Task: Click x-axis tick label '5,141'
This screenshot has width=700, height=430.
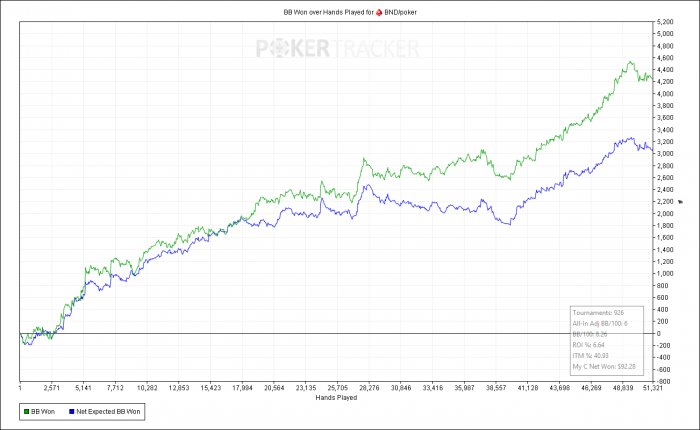Action: tap(83, 388)
